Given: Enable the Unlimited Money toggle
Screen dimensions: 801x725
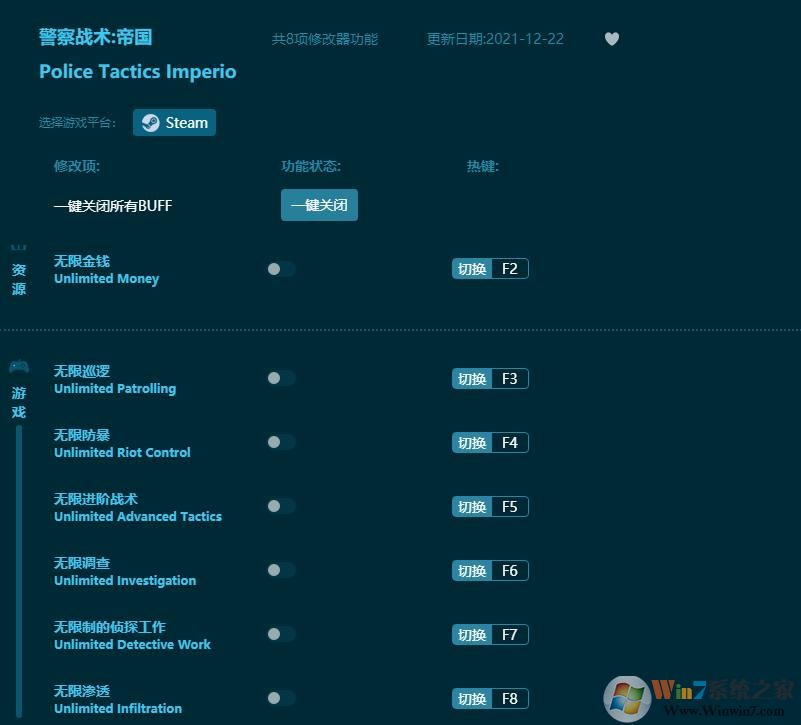Looking at the screenshot, I should tap(280, 269).
